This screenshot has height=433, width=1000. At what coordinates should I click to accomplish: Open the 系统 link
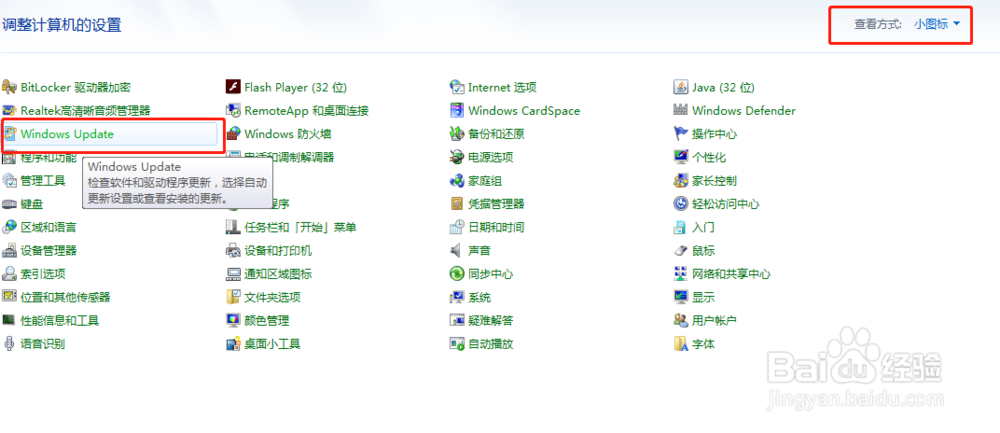click(x=479, y=297)
